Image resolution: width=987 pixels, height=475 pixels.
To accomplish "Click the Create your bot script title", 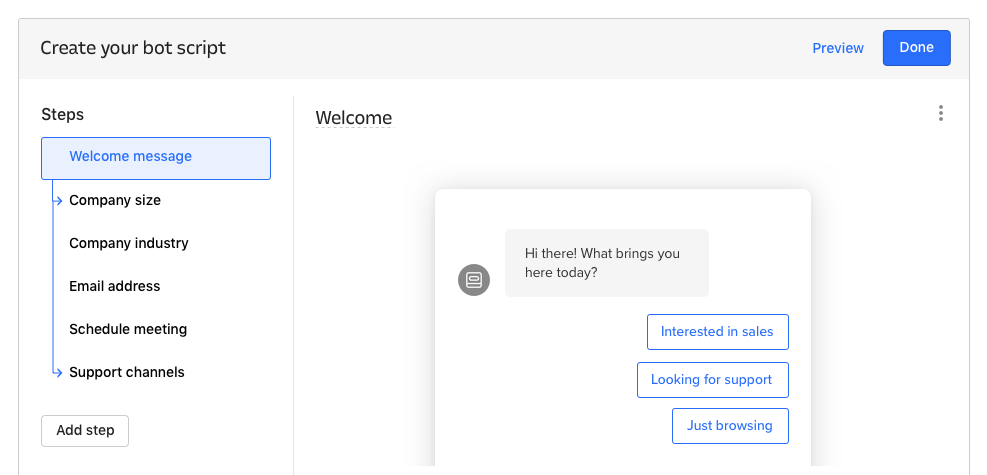I will 133,48.
